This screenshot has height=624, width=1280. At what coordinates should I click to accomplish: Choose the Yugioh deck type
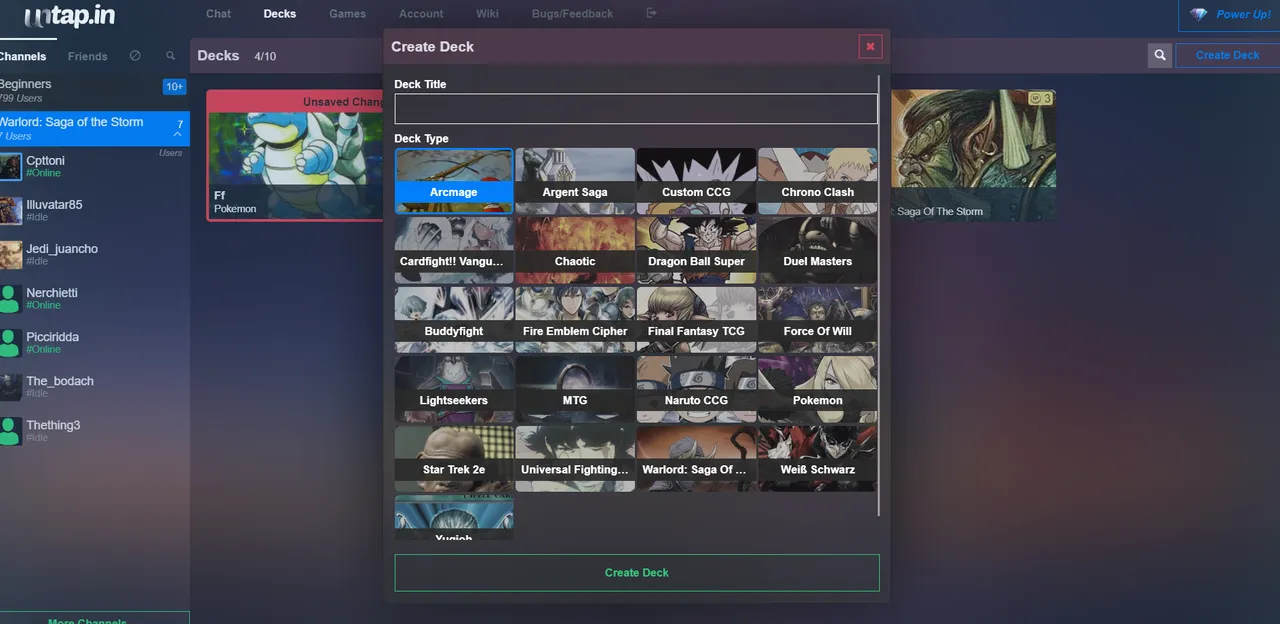pos(454,518)
